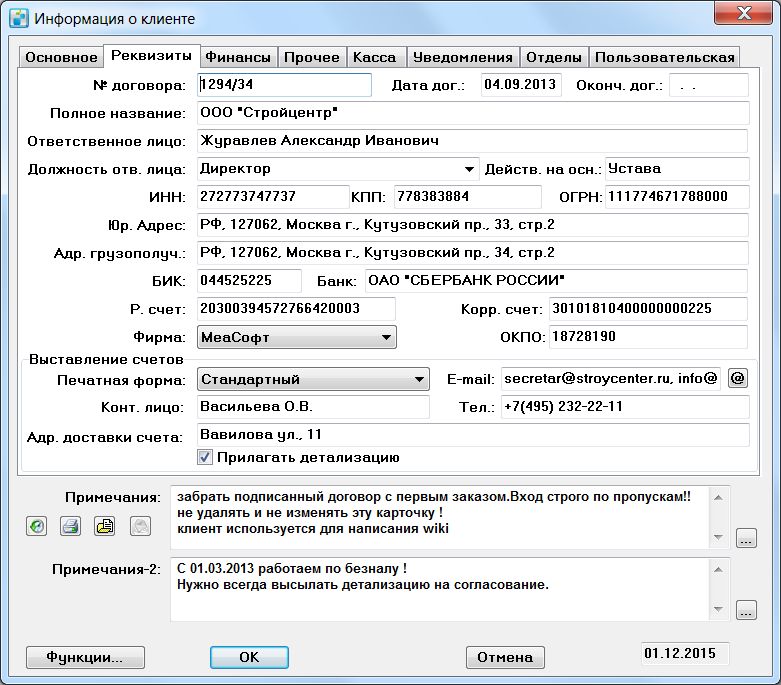Viewport: 781px width, 685px height.
Task: Click the yellow folder with document icon
Action: pyautogui.click(x=105, y=526)
